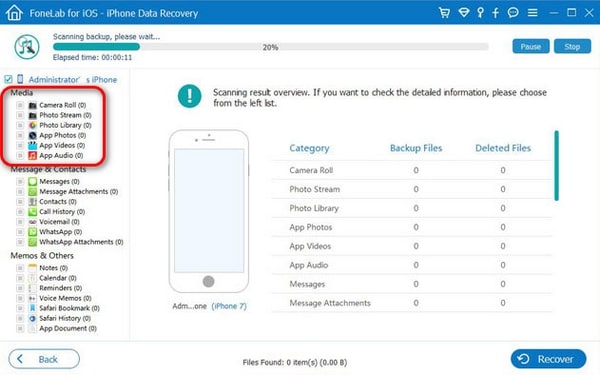Screen dimensions: 600x375
Task: Click the App Videos clapperboard icon
Action: [33, 145]
